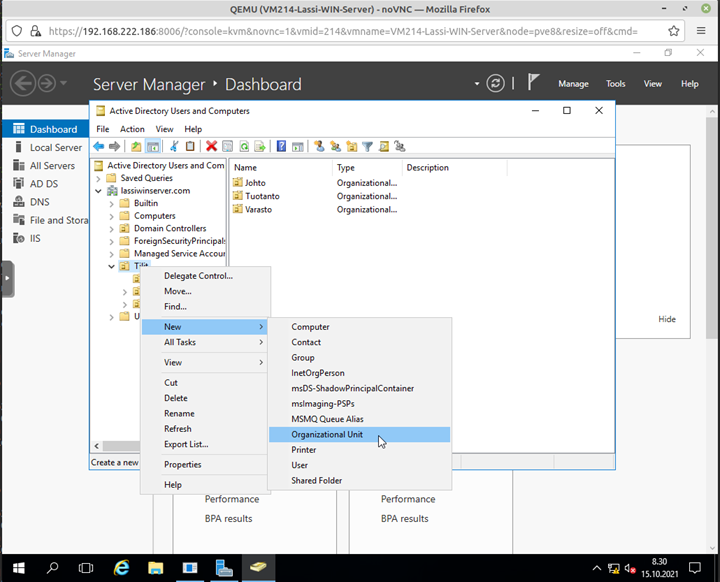The height and width of the screenshot is (582, 720).
Task: Select Local Server in sidebar
Action: (46, 147)
